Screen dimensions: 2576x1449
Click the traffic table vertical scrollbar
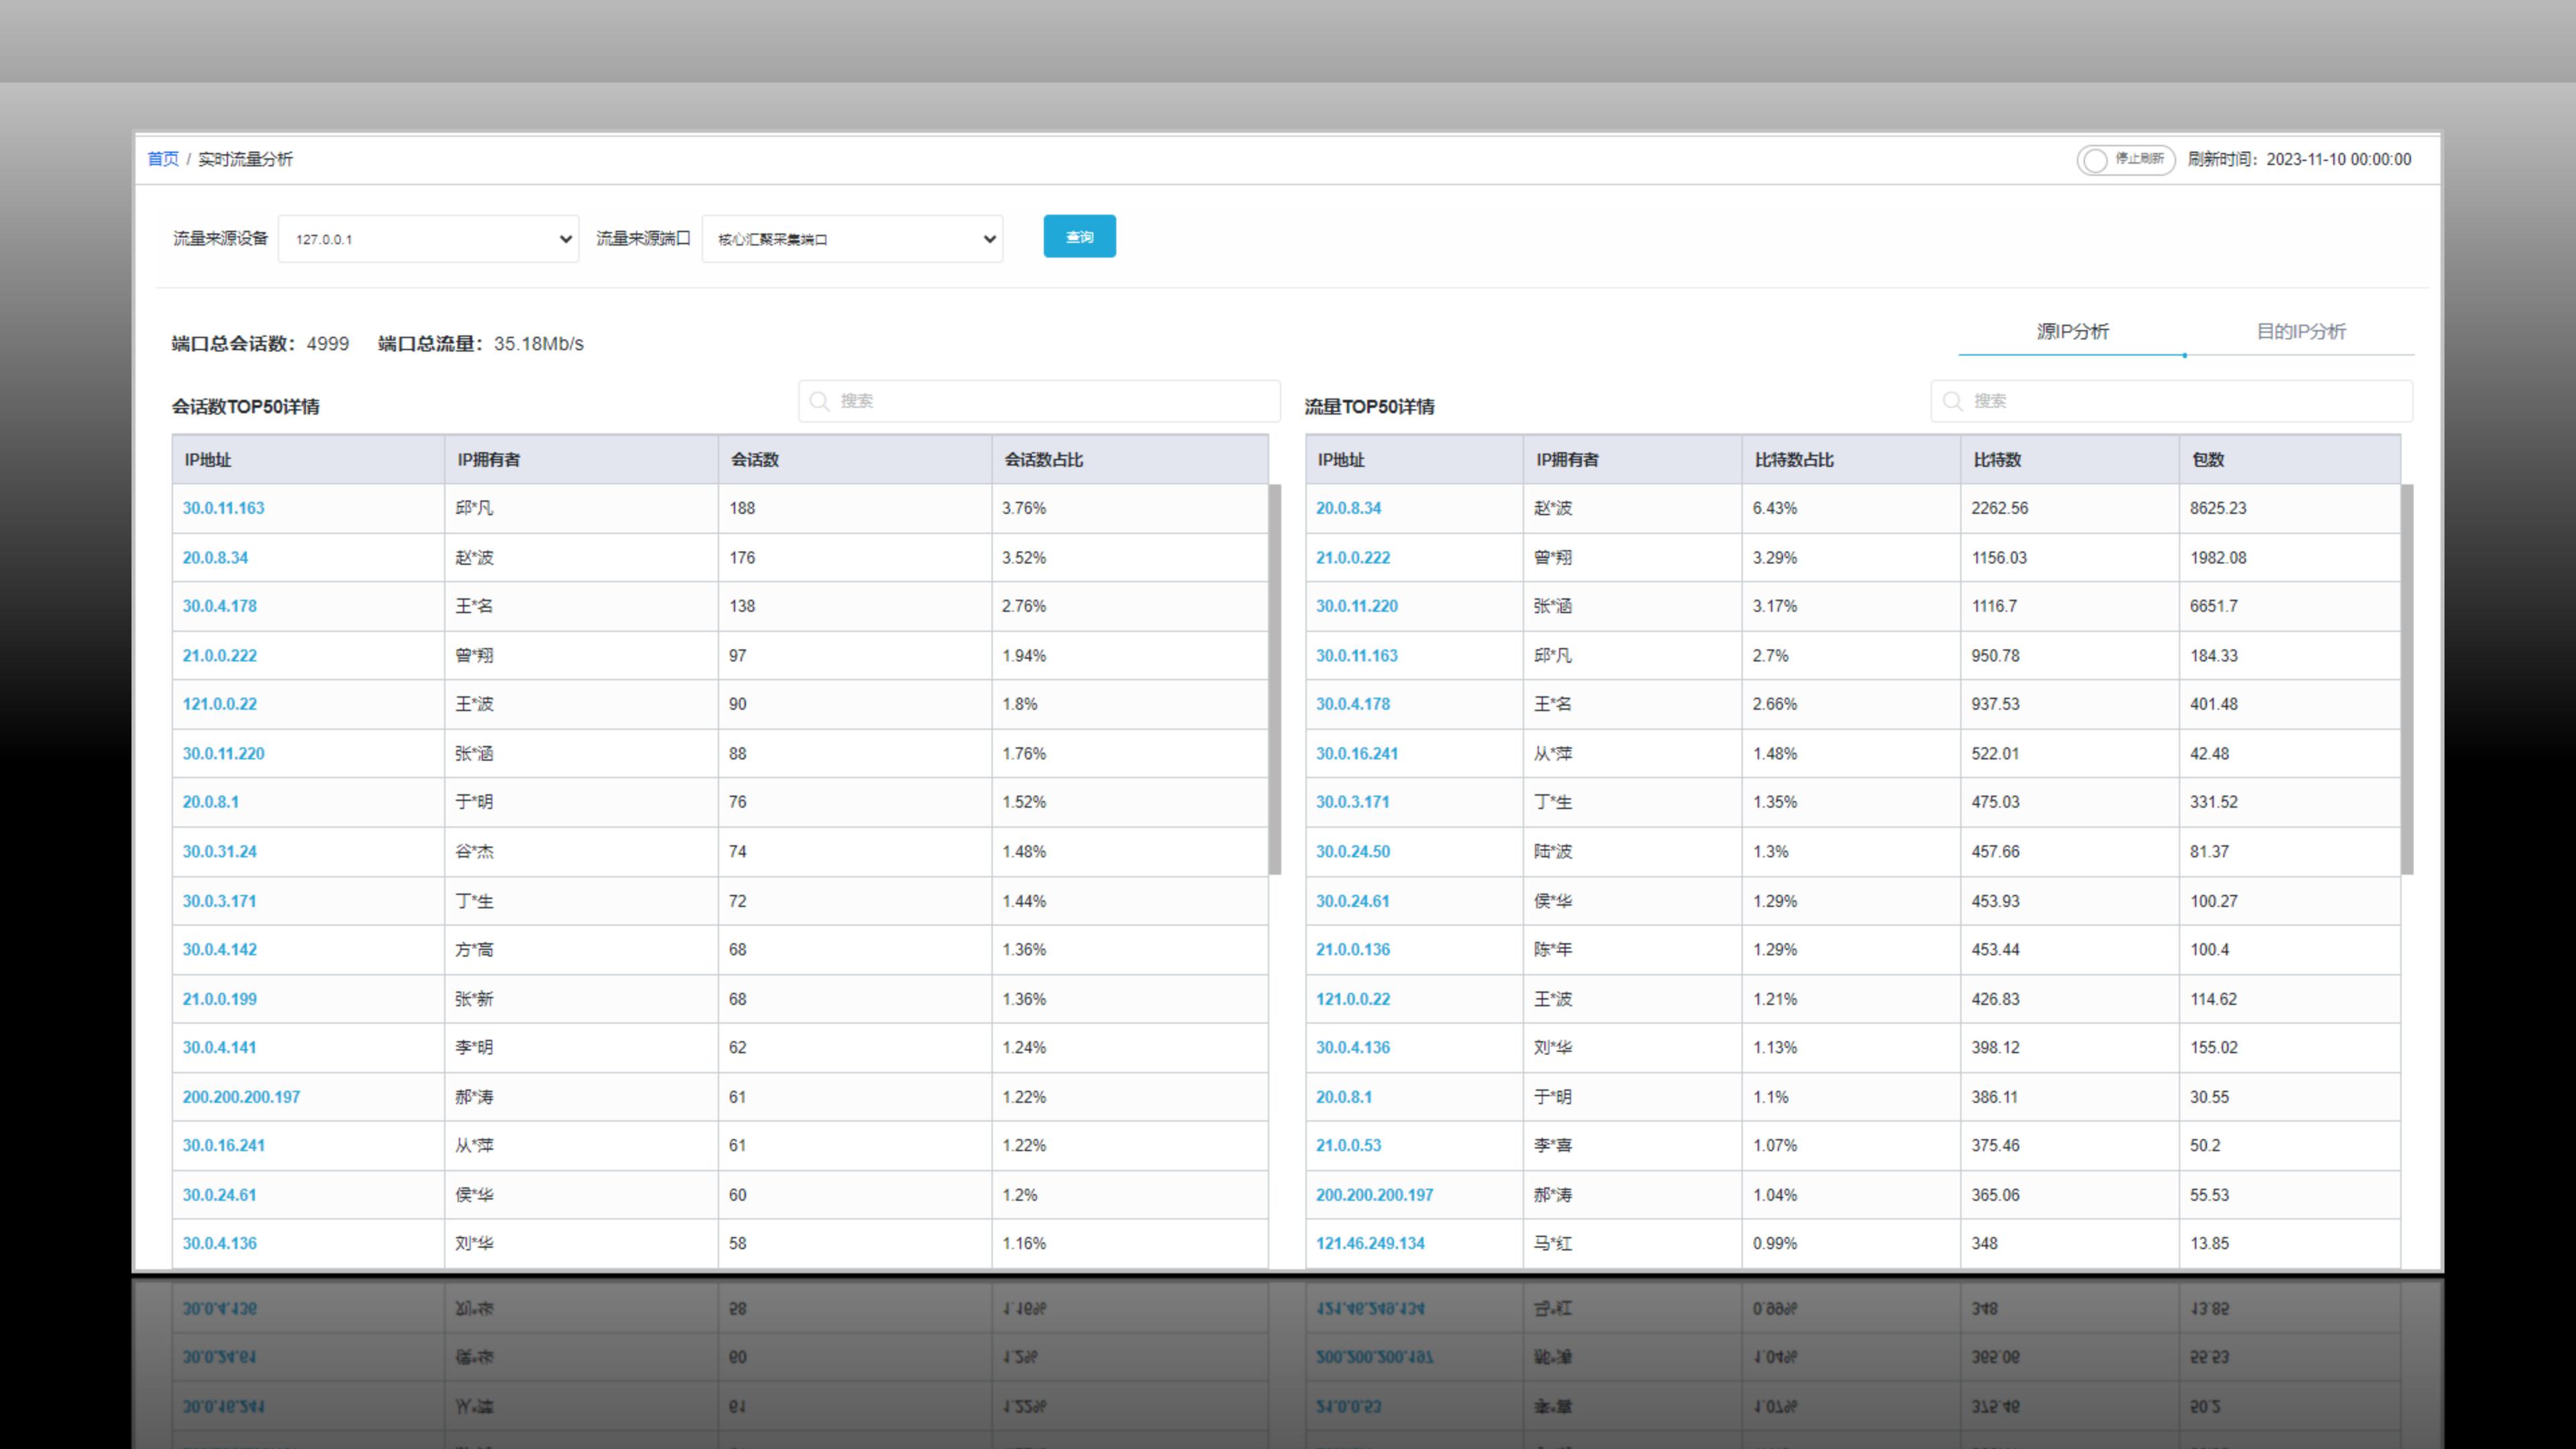(2407, 680)
